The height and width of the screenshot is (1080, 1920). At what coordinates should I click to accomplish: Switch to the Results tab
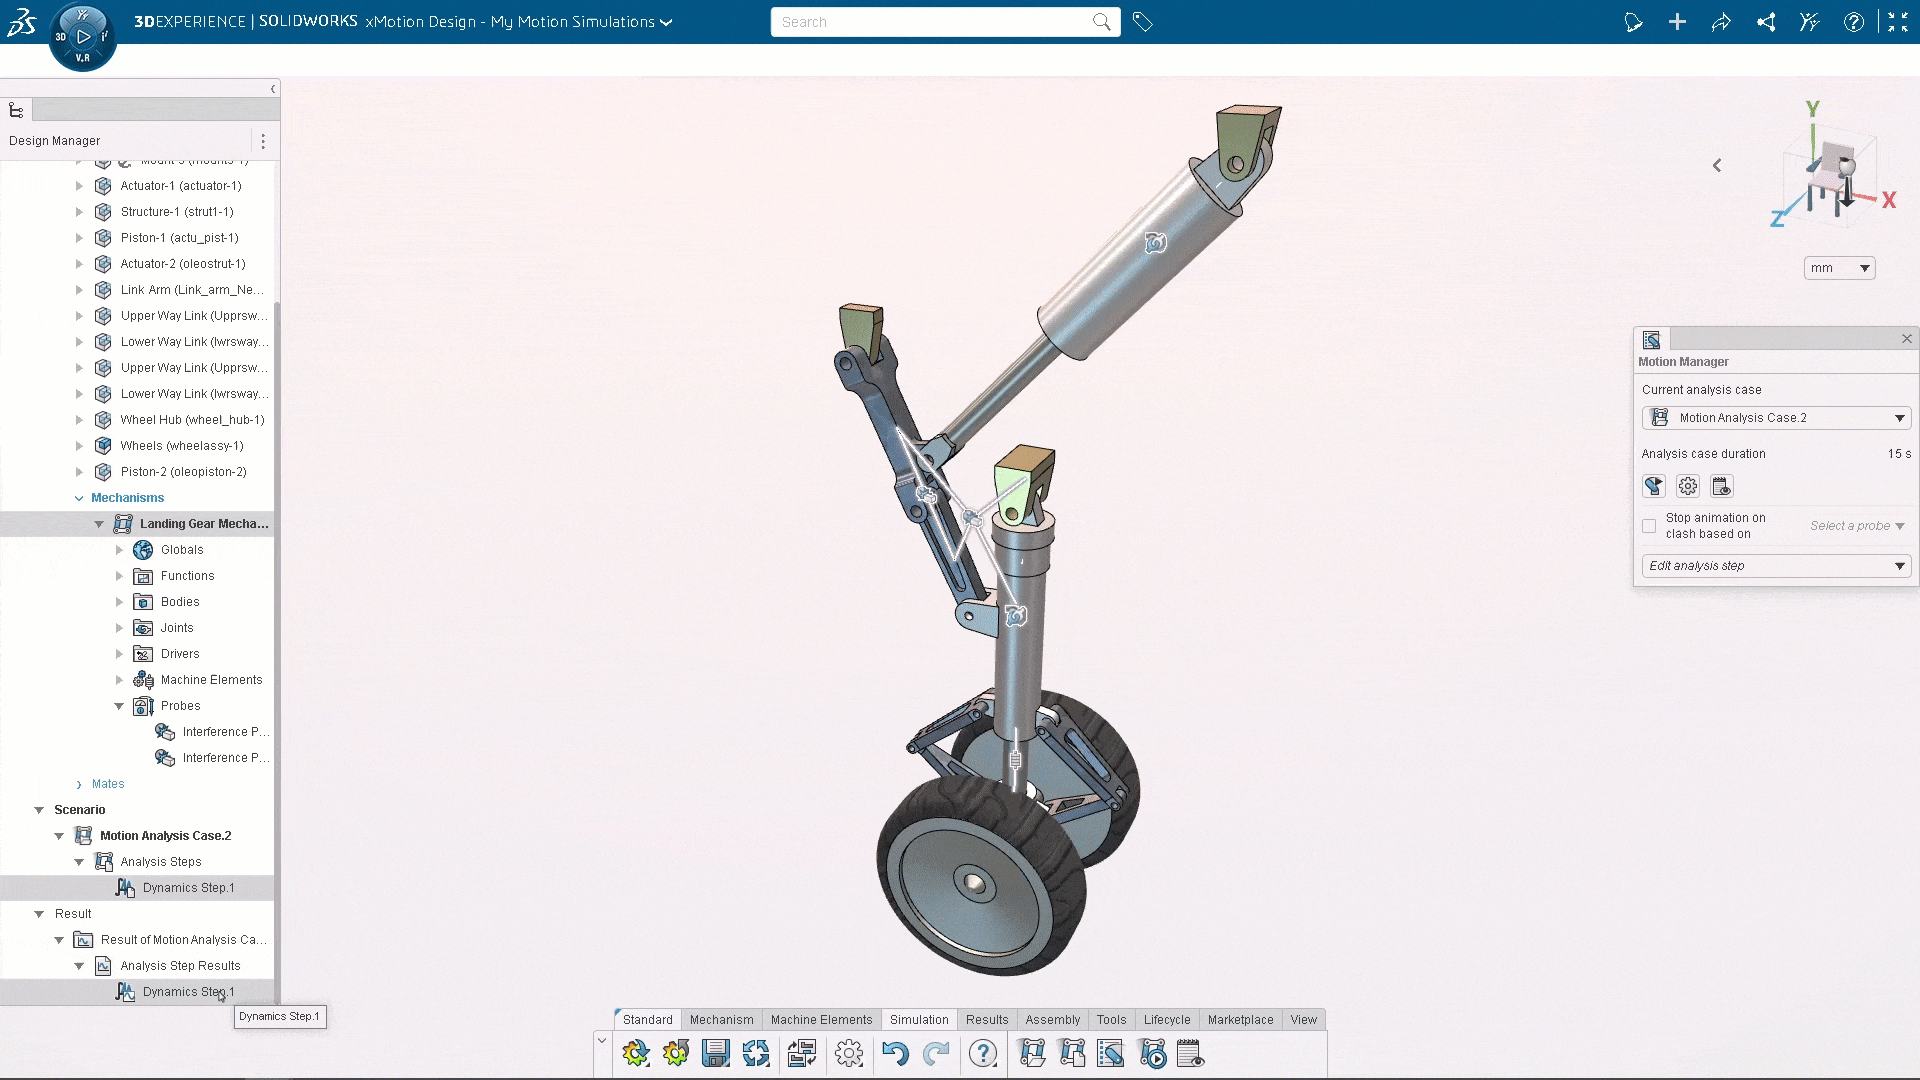[986, 1020]
